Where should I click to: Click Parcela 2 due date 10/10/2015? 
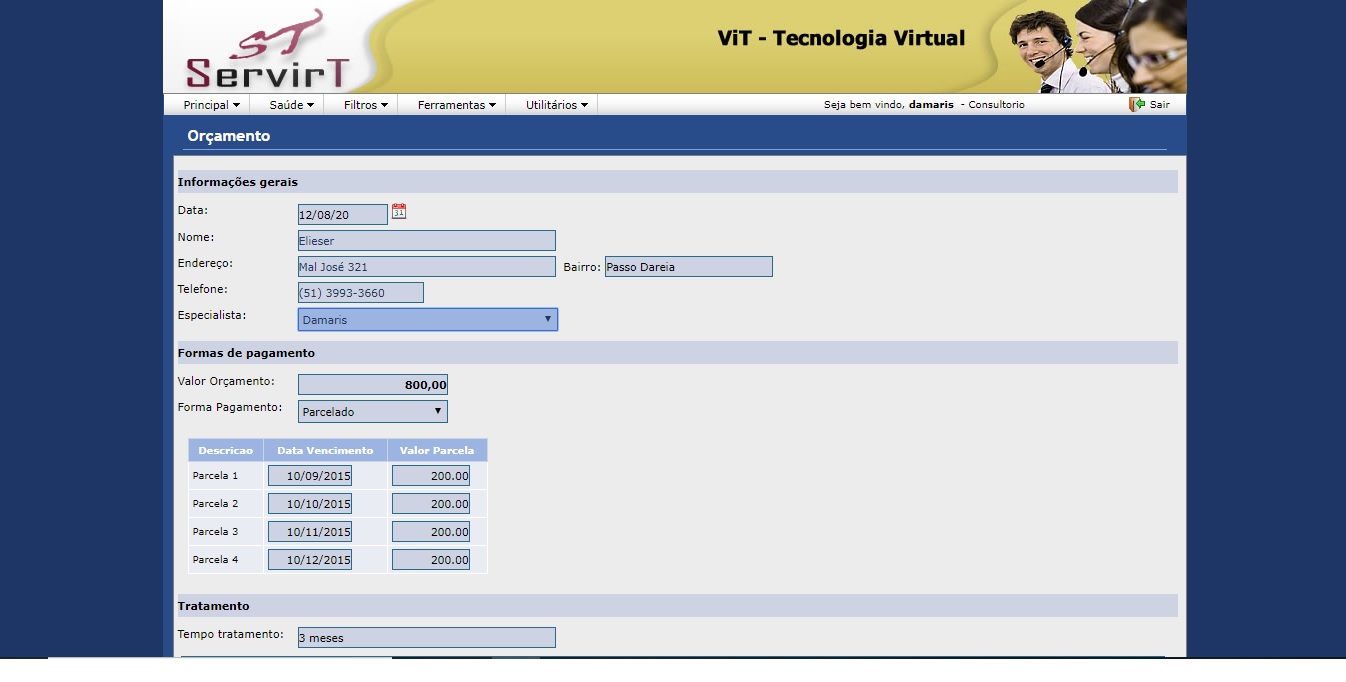click(x=310, y=504)
